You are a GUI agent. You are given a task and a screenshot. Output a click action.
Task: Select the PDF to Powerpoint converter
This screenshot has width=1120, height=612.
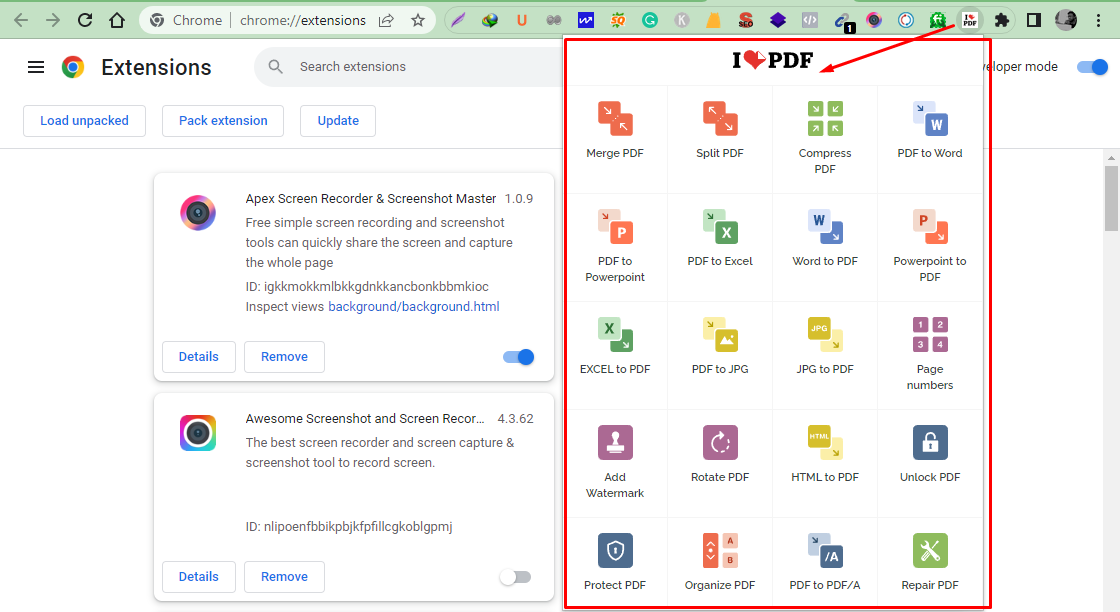coord(615,246)
